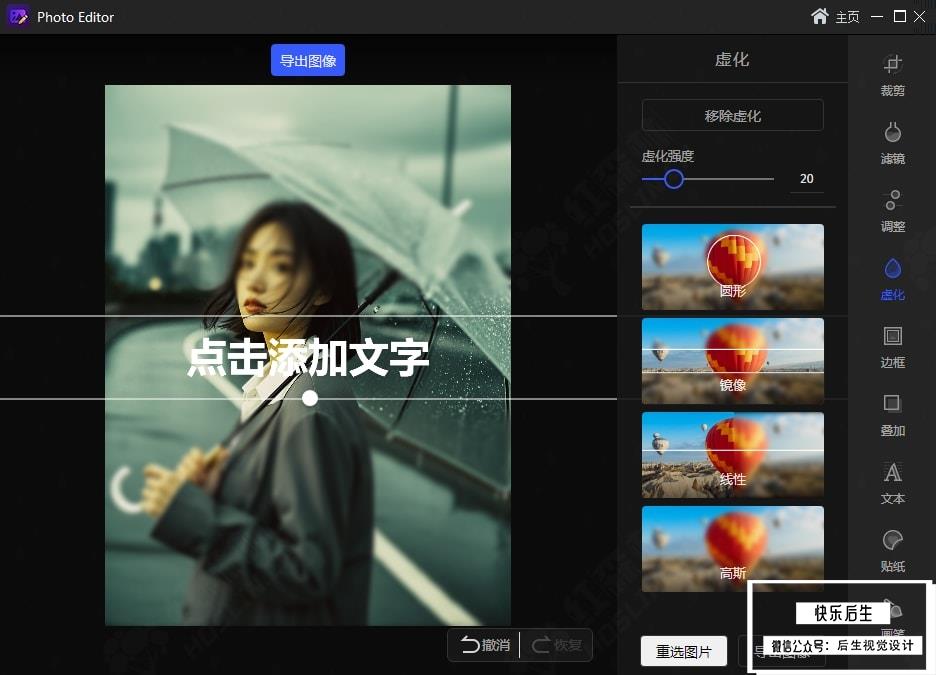Close the Photo Editor window
Screen dimensions: 936x675
coord(920,17)
